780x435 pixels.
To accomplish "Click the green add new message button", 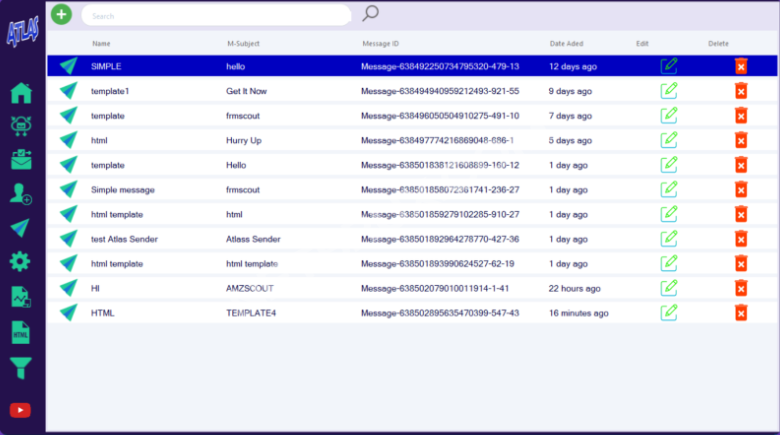I will (x=62, y=14).
